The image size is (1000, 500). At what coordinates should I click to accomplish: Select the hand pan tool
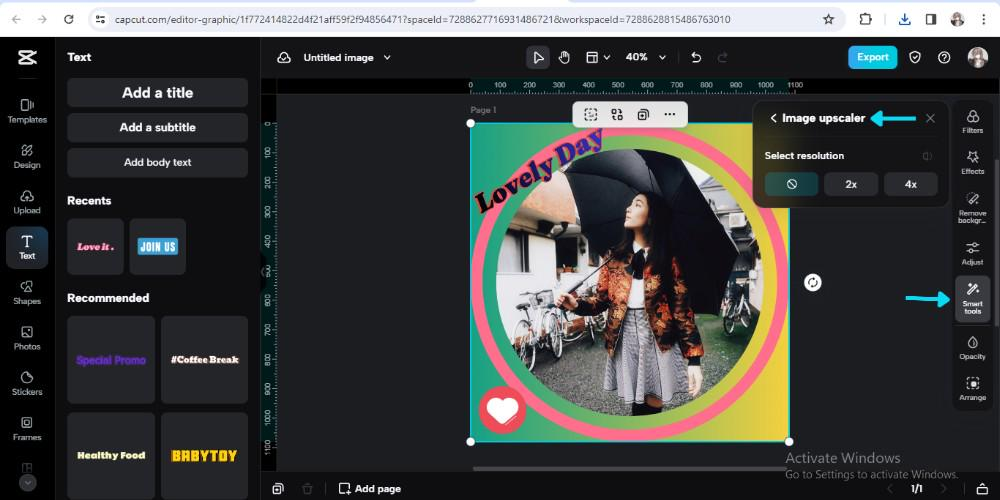coord(564,57)
